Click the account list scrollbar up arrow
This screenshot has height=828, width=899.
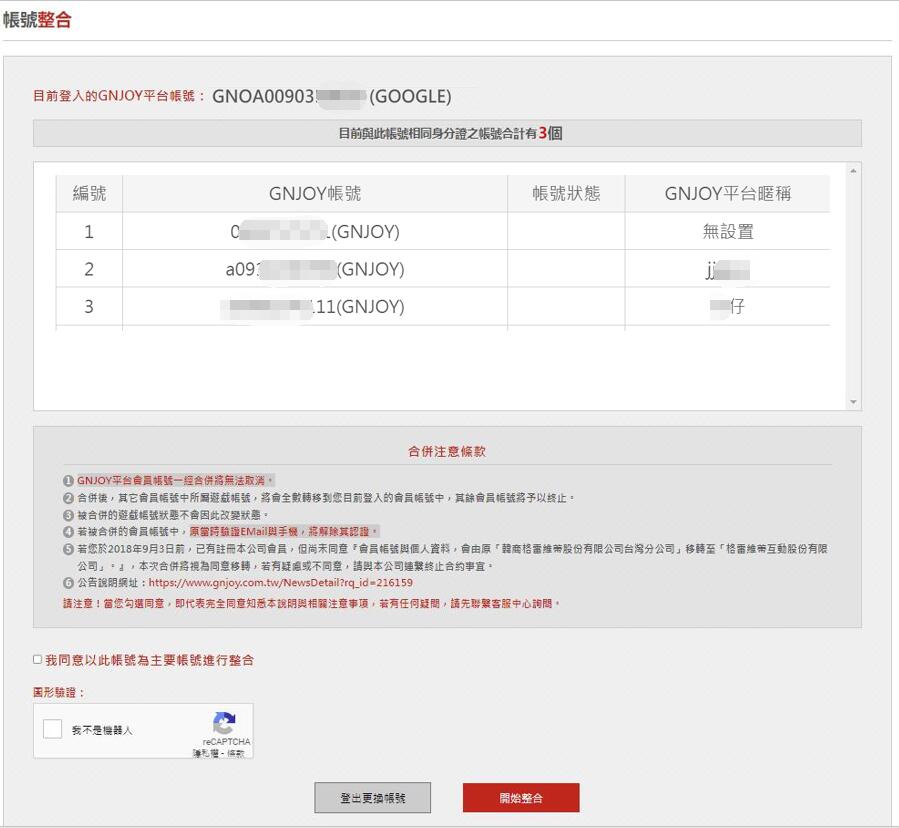tap(853, 172)
